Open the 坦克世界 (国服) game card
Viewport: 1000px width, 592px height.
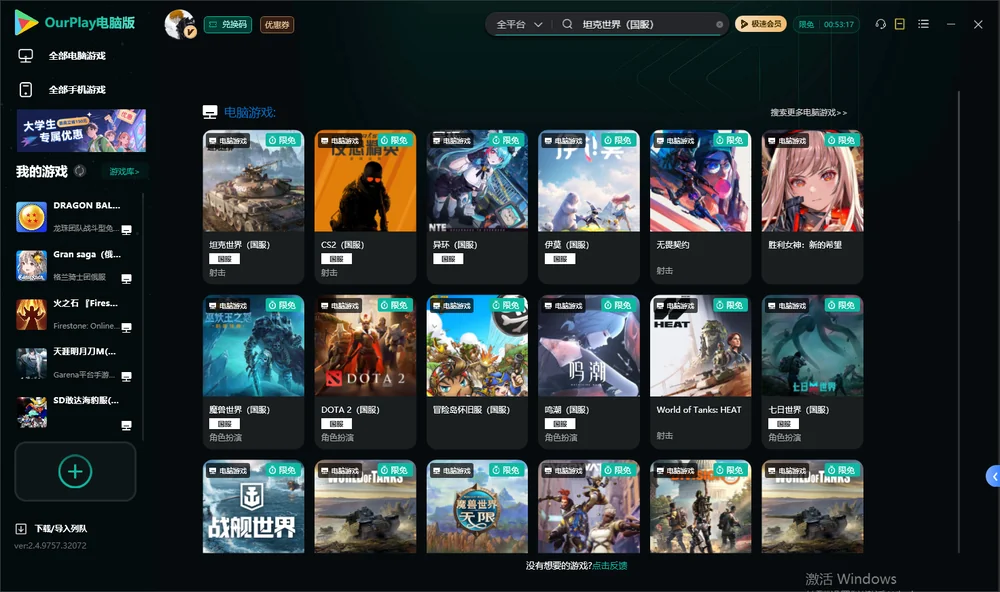[253, 207]
